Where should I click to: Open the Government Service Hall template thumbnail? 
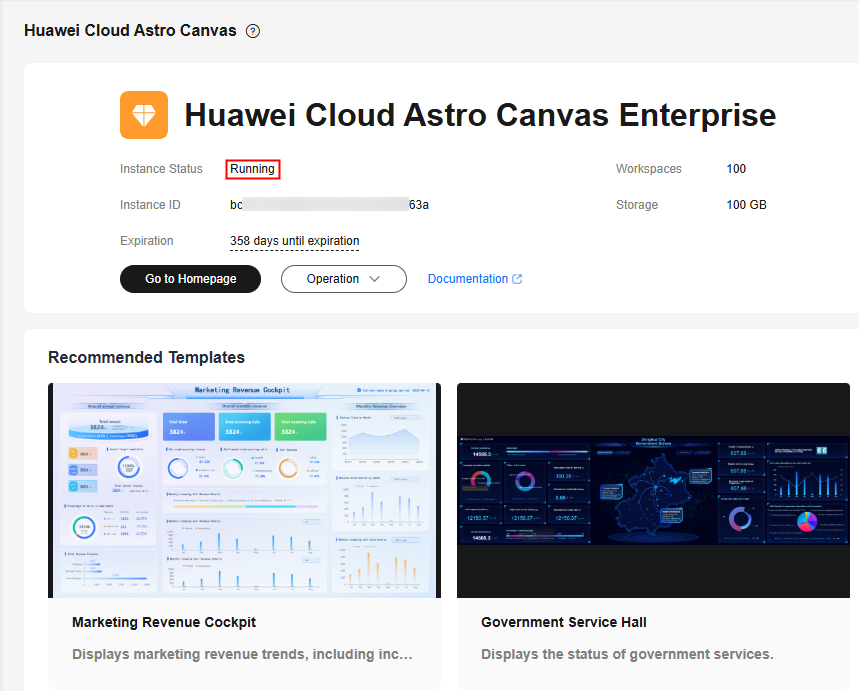click(x=653, y=490)
